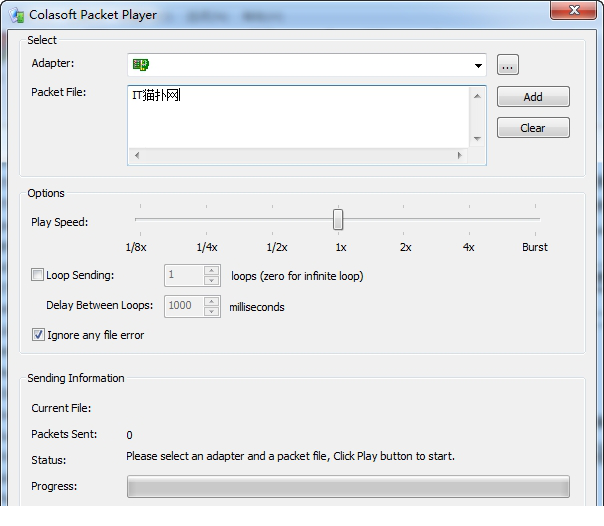Click the adapter browse ellipsis button
The width and height of the screenshot is (604, 526).
(x=508, y=65)
